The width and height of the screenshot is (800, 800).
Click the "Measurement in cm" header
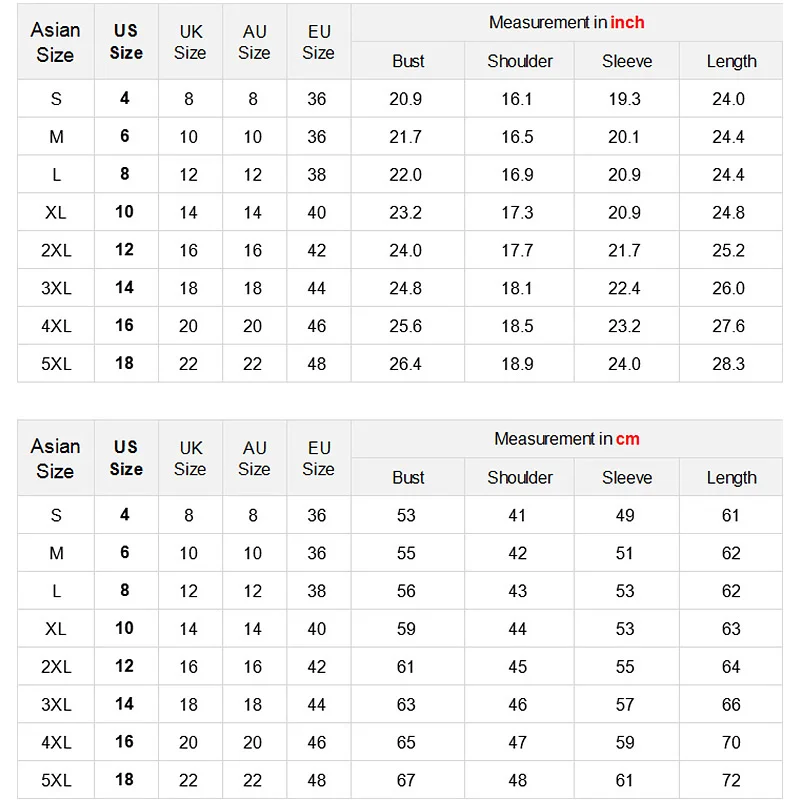point(566,439)
